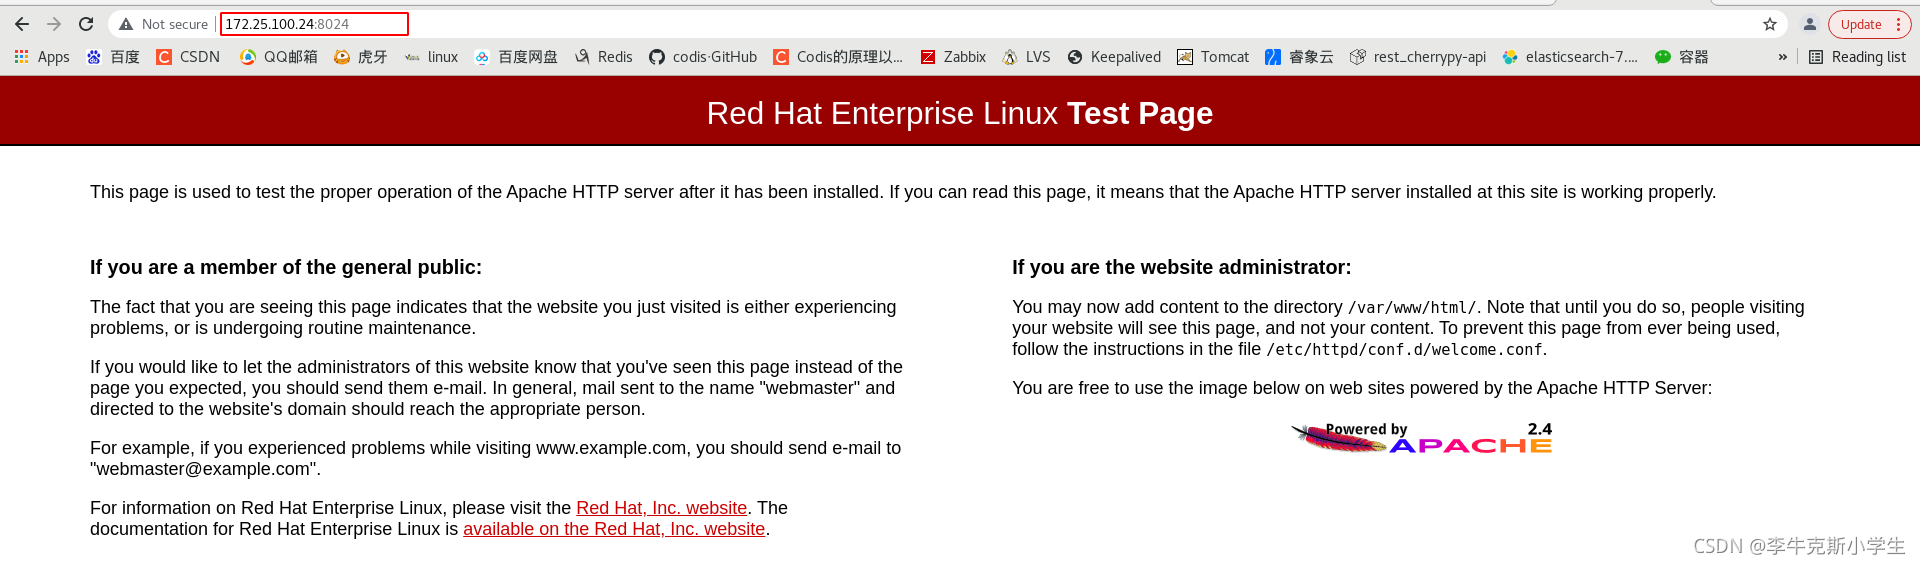The width and height of the screenshot is (1920, 564).
Task: Go forward to the next page
Action: coord(54,24)
